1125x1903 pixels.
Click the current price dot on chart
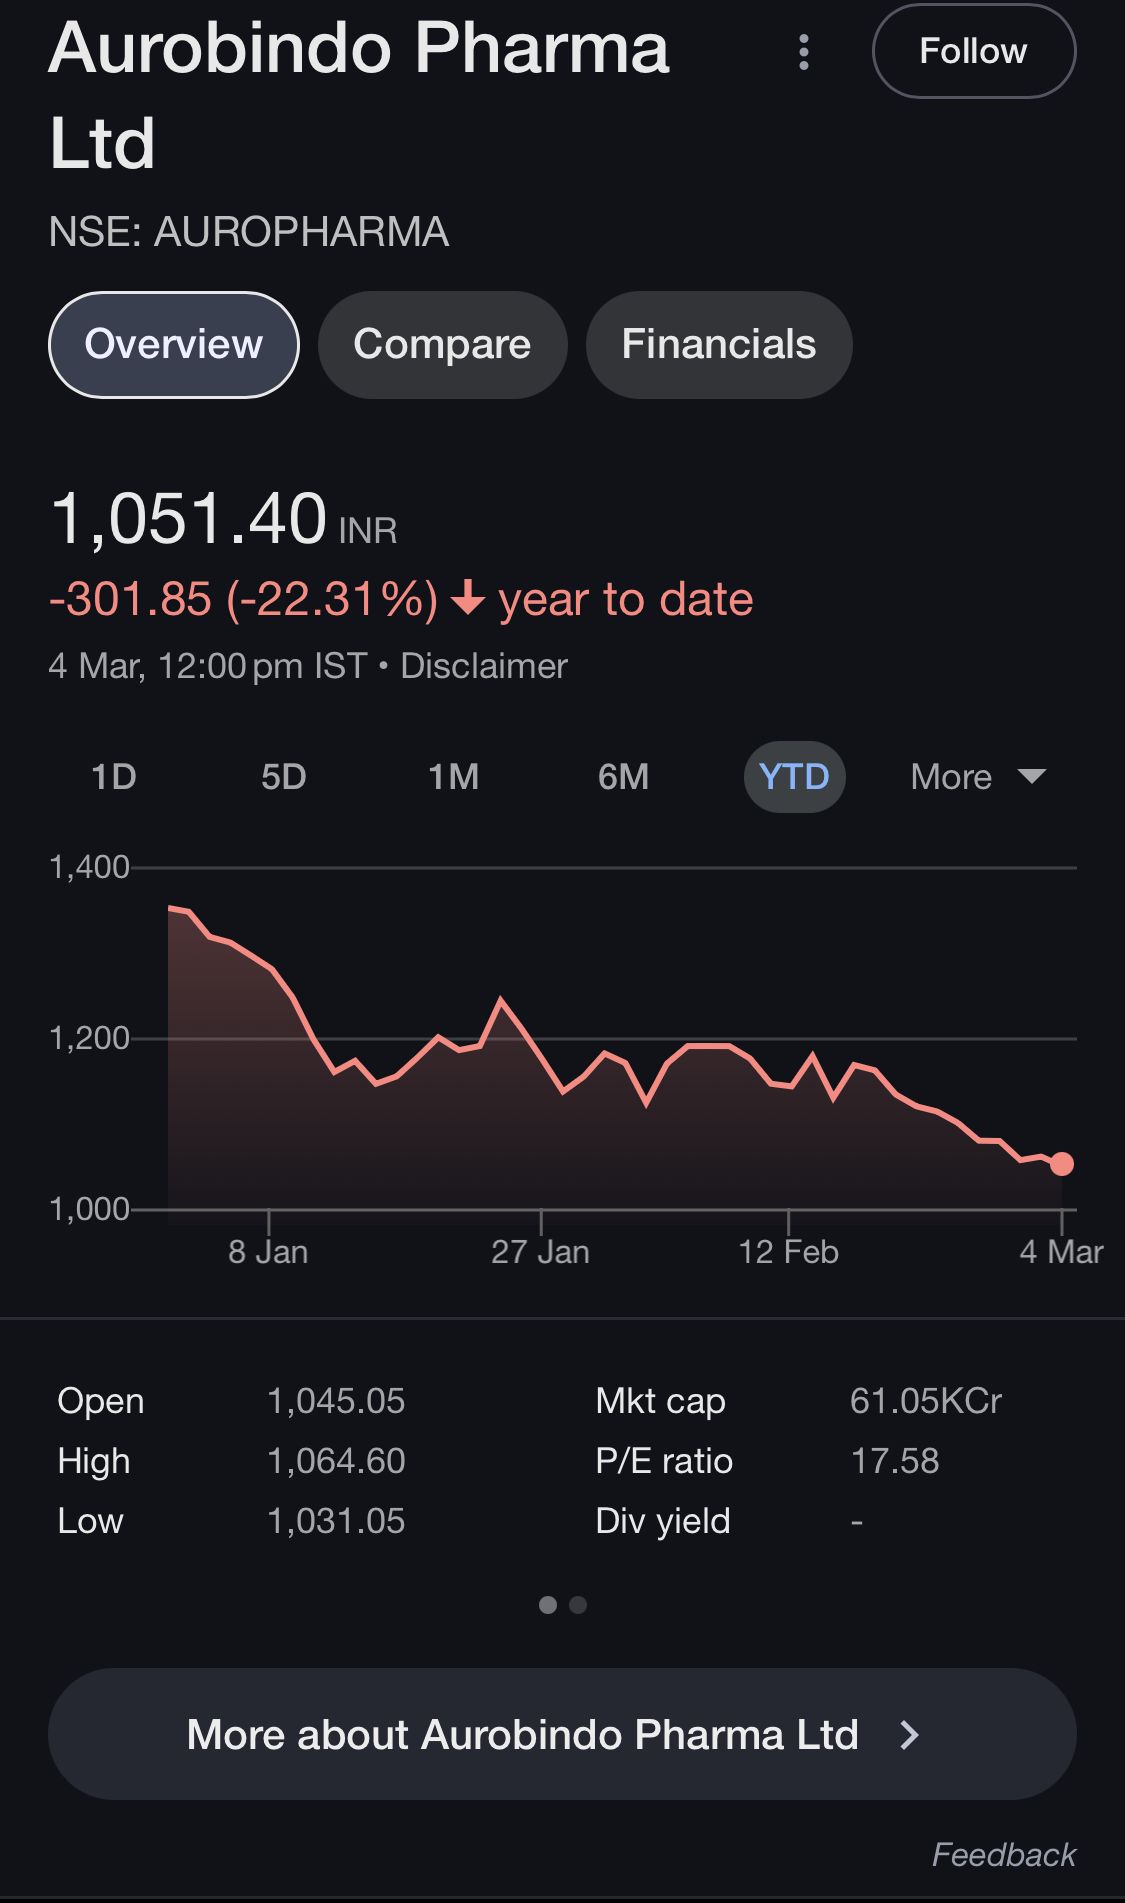1062,1164
